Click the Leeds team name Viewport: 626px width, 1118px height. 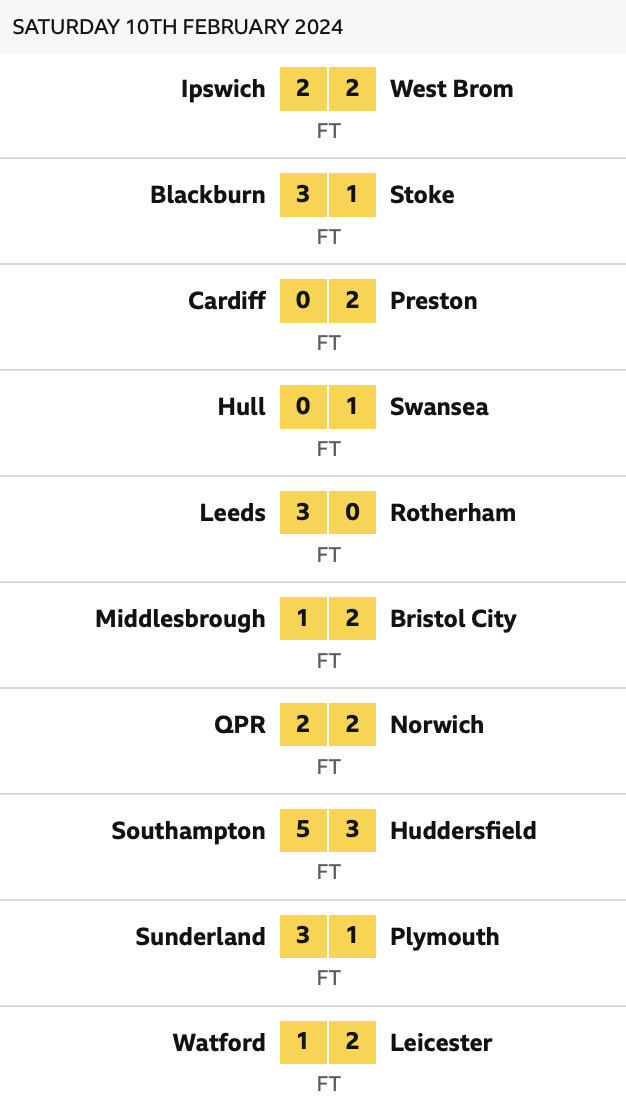tap(233, 513)
